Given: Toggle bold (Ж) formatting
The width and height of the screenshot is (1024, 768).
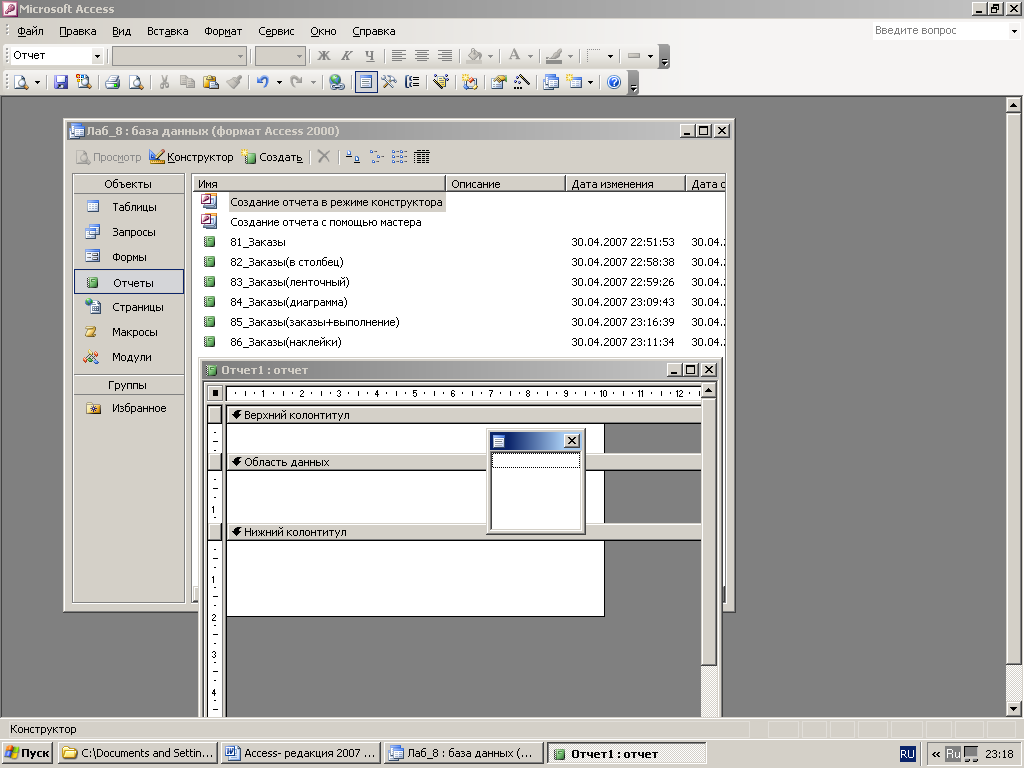Looking at the screenshot, I should pos(323,56).
